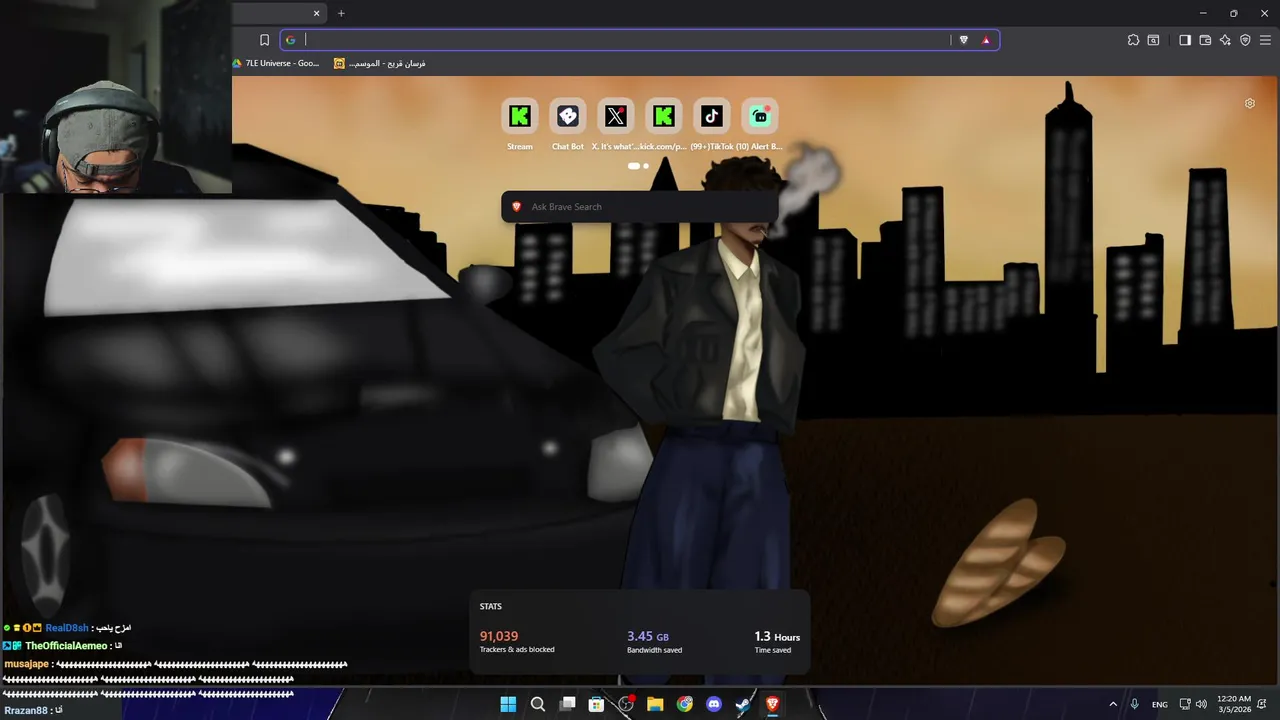
Task: Open the kick.com/p... shortcut tile
Action: [664, 116]
